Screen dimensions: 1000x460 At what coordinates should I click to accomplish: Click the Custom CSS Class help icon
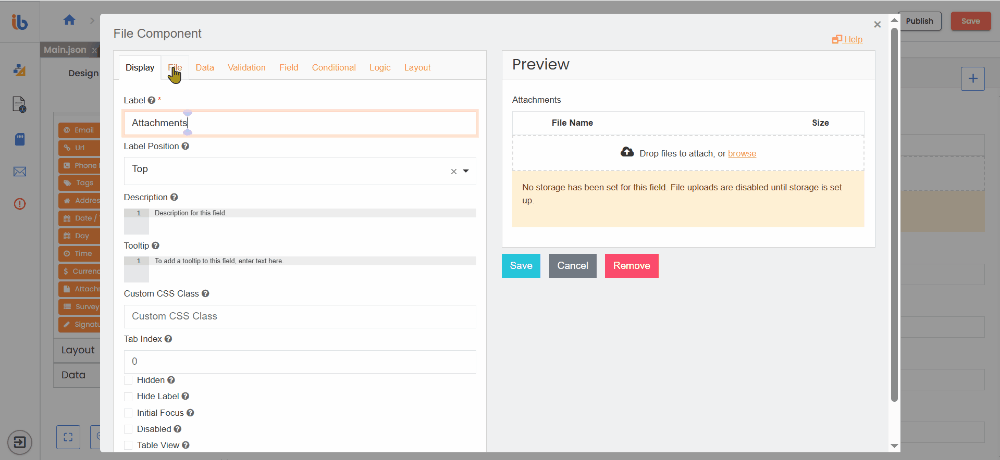point(205,294)
